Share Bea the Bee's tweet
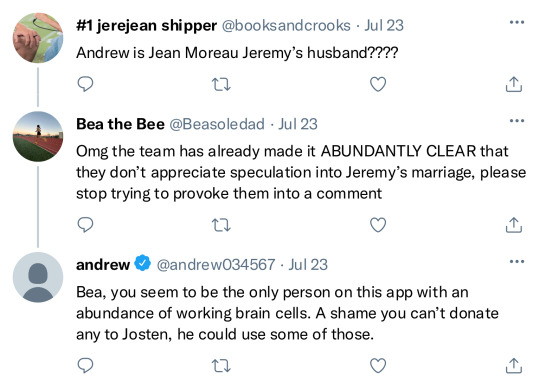 [514, 225]
